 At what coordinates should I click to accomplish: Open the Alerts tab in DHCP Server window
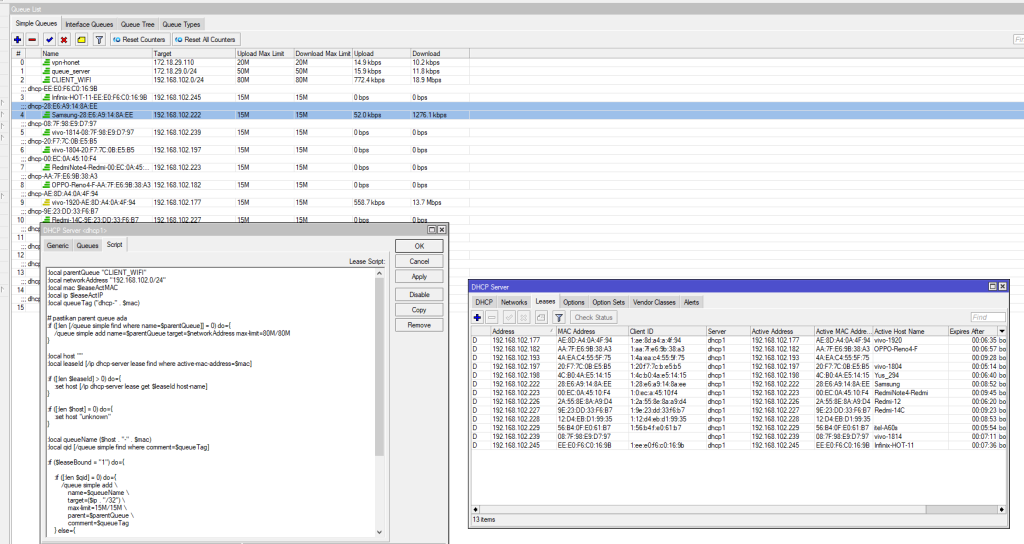click(x=691, y=302)
